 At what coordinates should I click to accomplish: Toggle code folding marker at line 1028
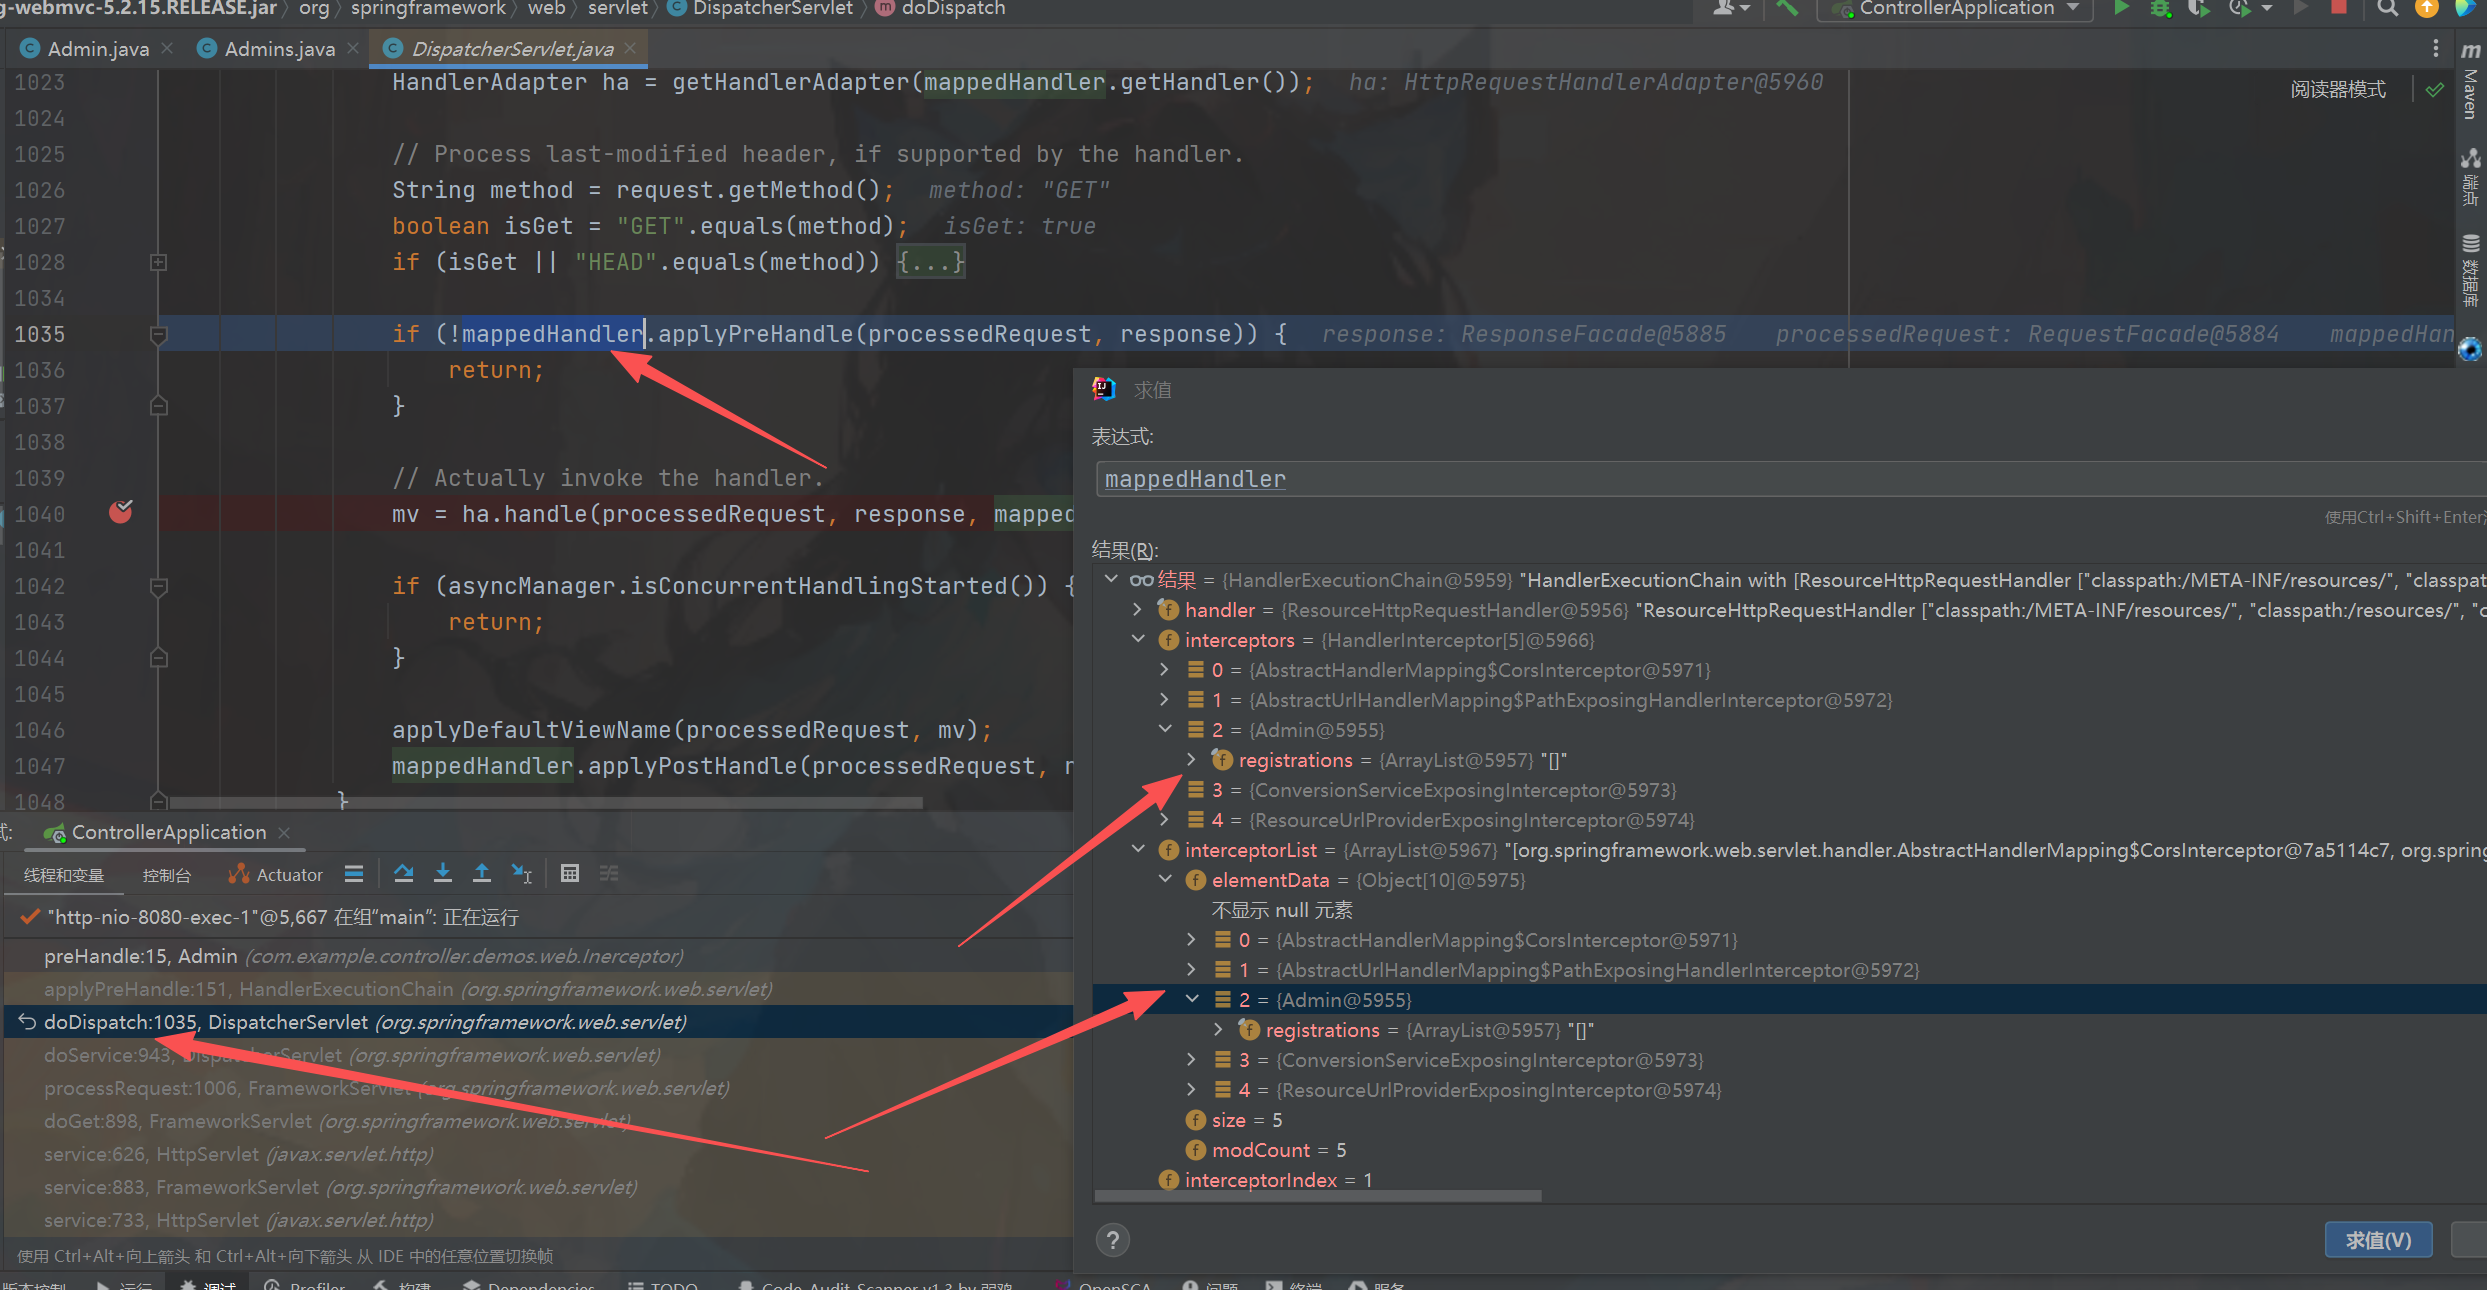(158, 262)
